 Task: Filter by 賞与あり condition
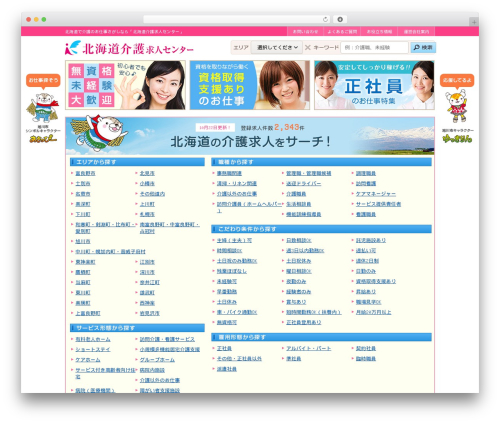coord(296,302)
